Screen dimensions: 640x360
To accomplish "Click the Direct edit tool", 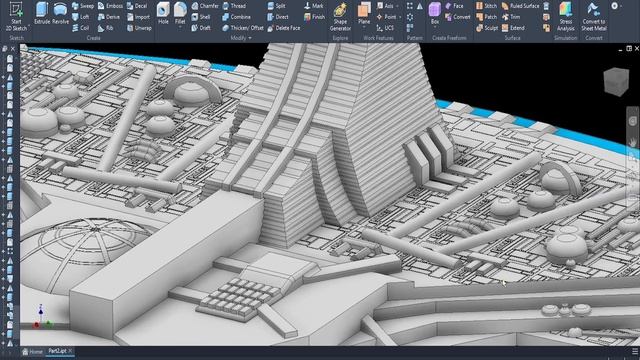I will tap(278, 17).
